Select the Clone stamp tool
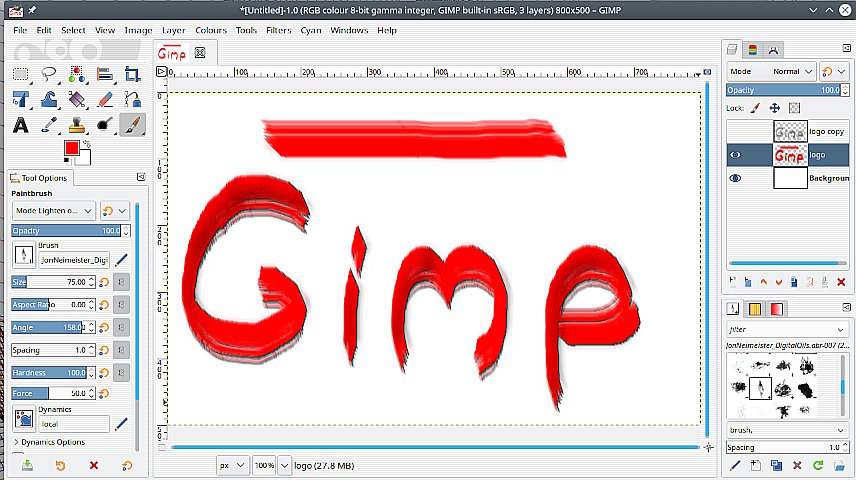Viewport: 856px width, 480px height. 76,125
